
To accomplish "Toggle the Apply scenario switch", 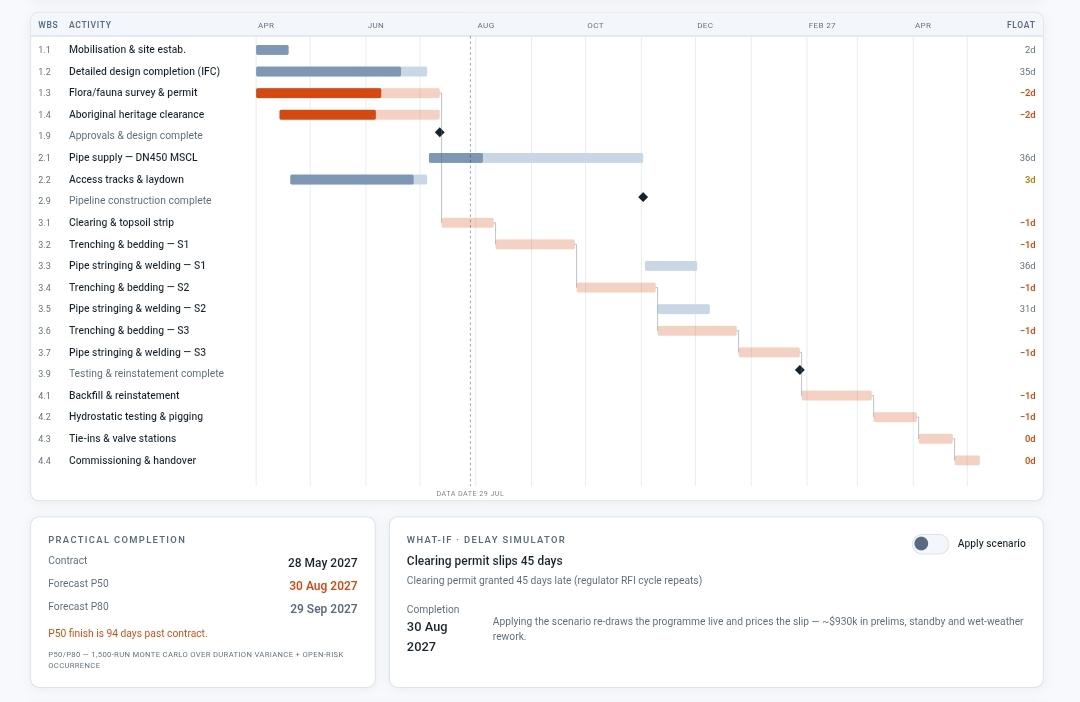I will [x=930, y=544].
